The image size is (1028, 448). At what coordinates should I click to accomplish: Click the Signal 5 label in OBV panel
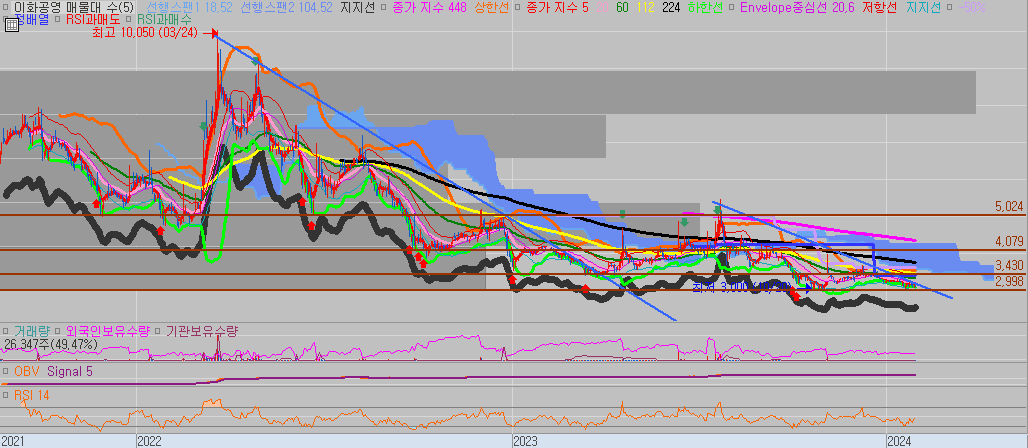click(x=69, y=371)
